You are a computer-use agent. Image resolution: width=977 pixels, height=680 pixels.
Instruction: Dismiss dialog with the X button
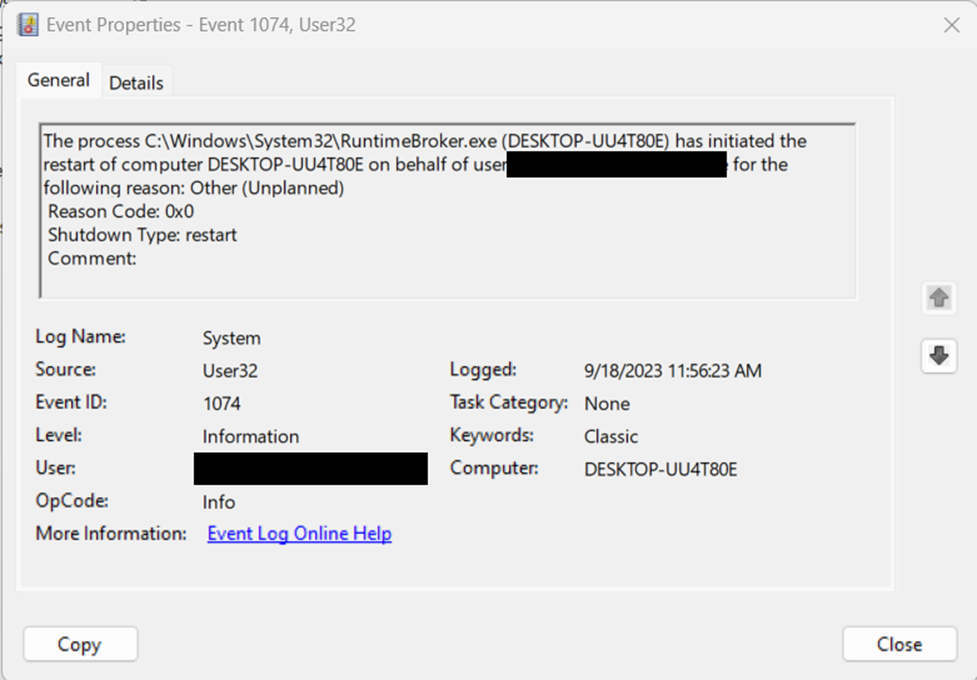951,25
